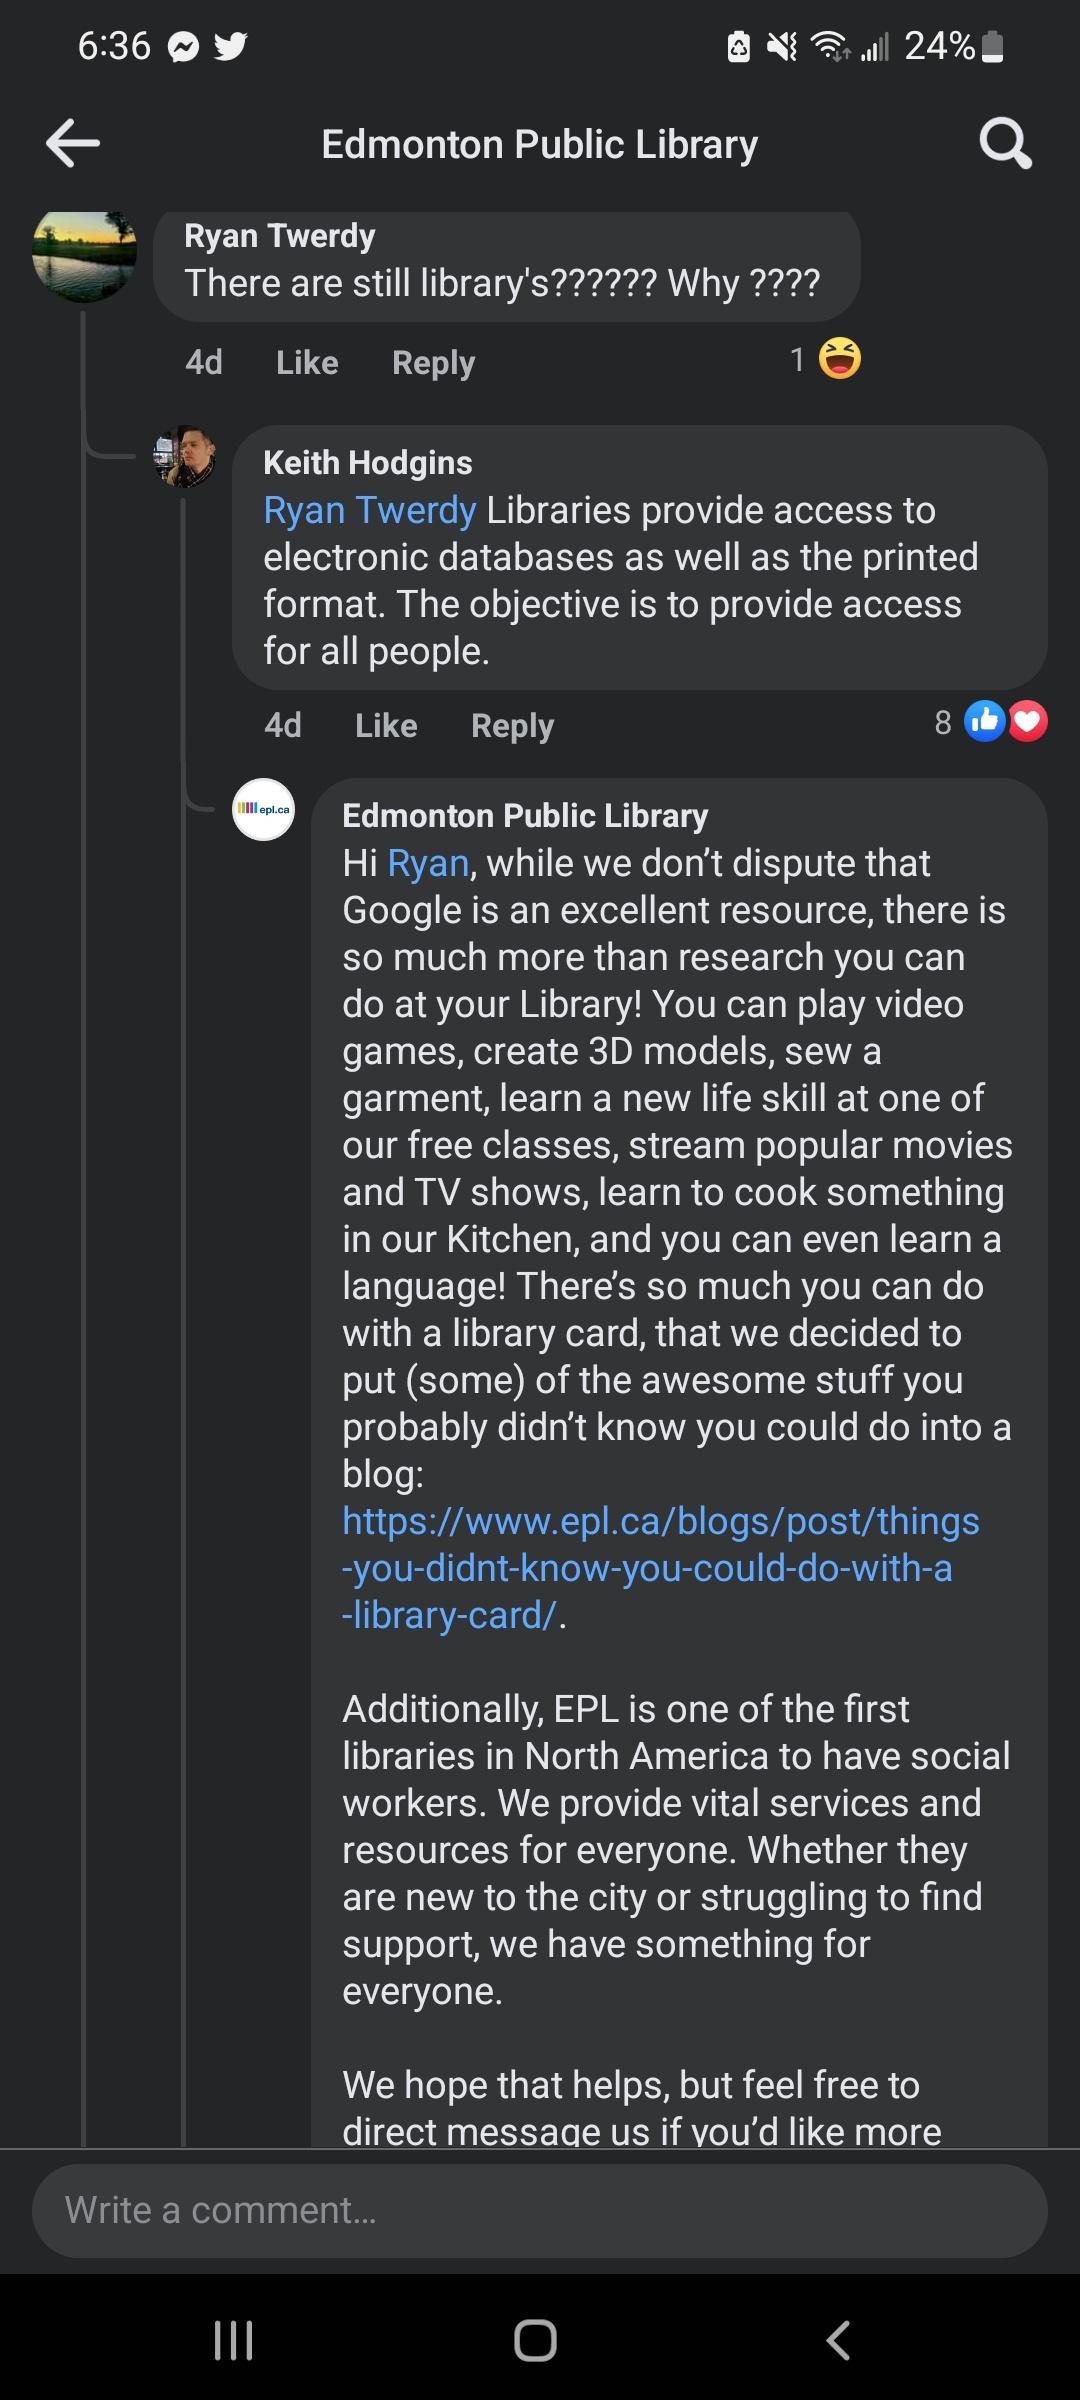Tap the blue Ryan mention in the library's reply
This screenshot has height=2400, width=1080.
tap(428, 863)
